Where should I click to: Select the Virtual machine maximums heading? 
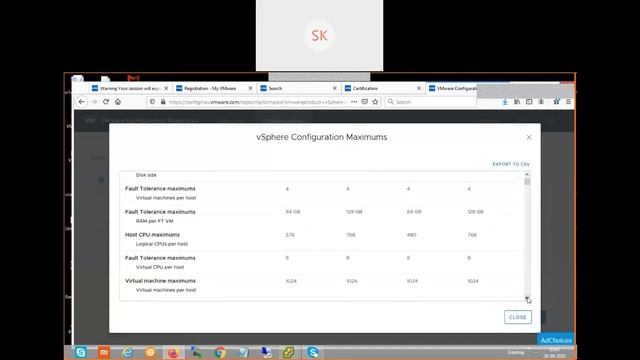[160, 281]
